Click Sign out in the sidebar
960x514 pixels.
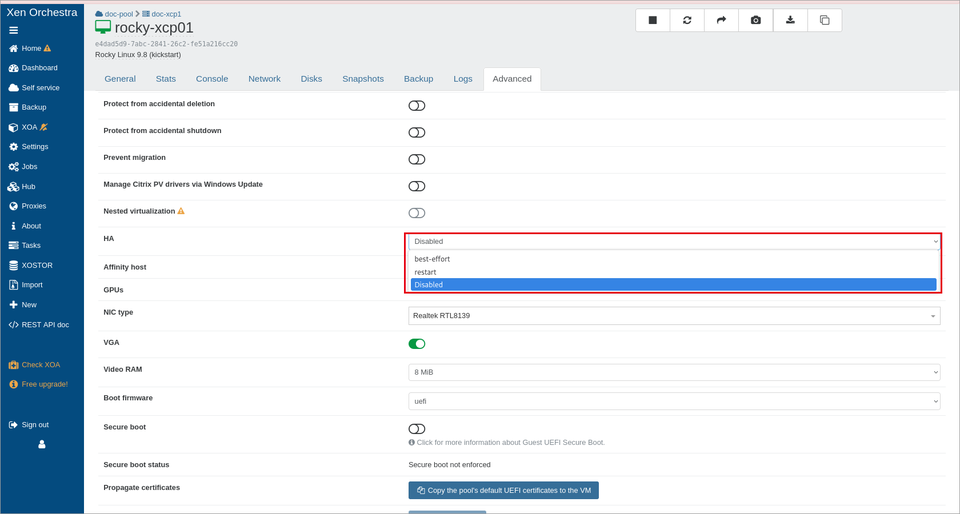29,425
